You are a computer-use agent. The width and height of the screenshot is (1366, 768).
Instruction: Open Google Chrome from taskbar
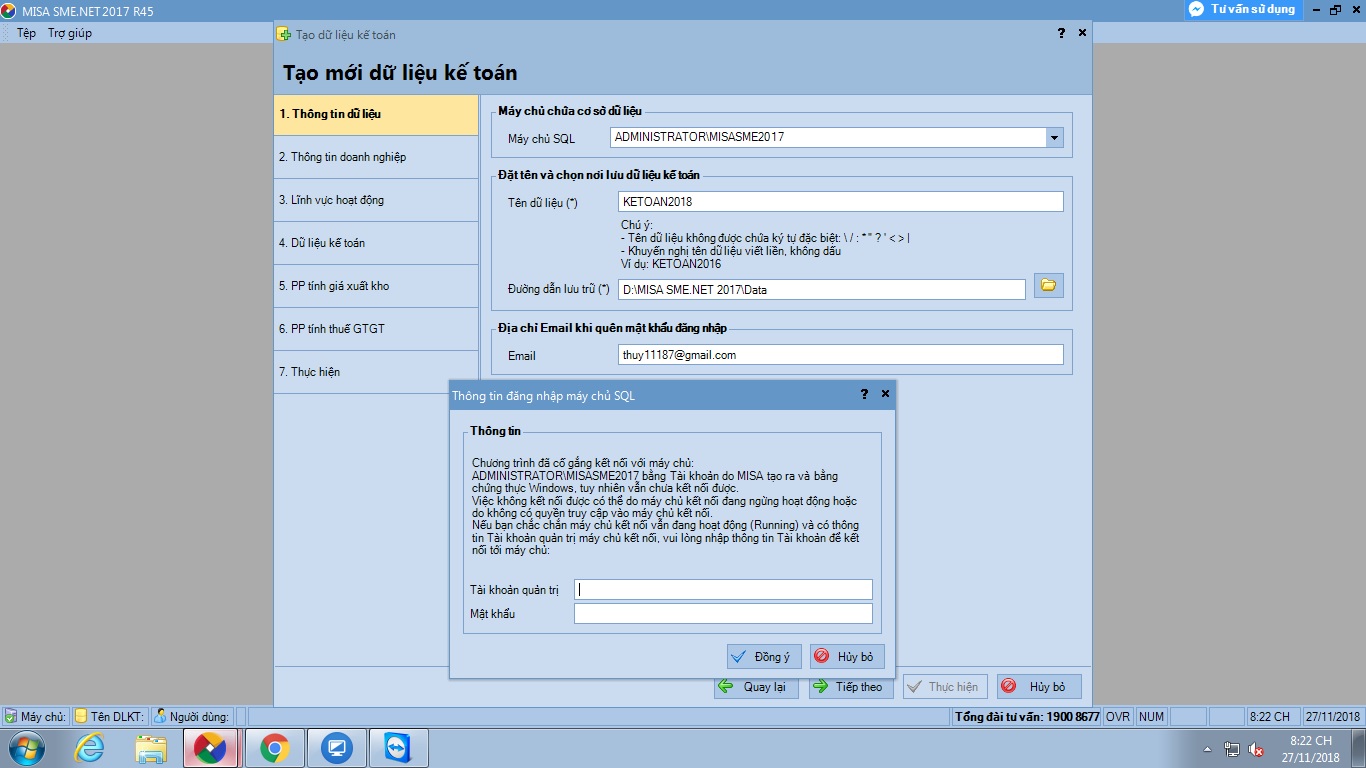274,748
